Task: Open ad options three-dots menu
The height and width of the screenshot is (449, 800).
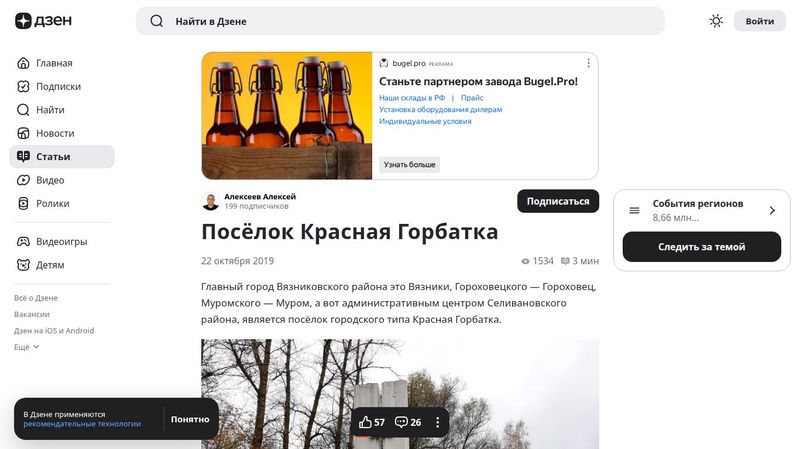Action: [588, 63]
